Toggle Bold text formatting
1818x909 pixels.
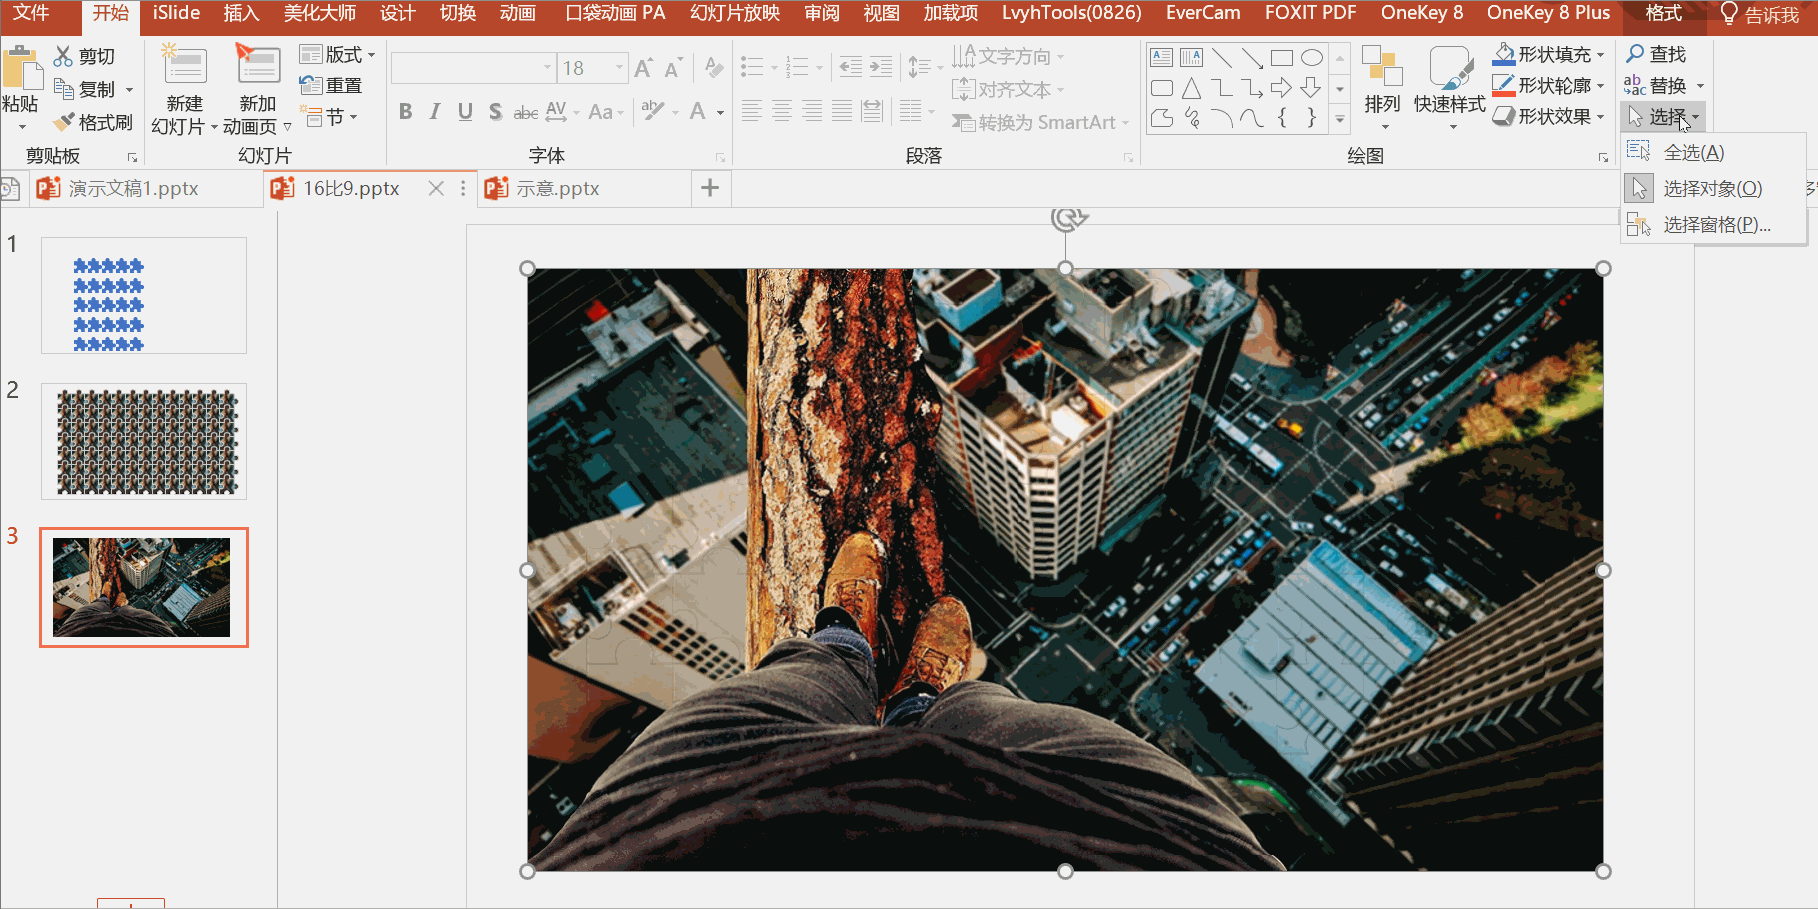point(405,112)
